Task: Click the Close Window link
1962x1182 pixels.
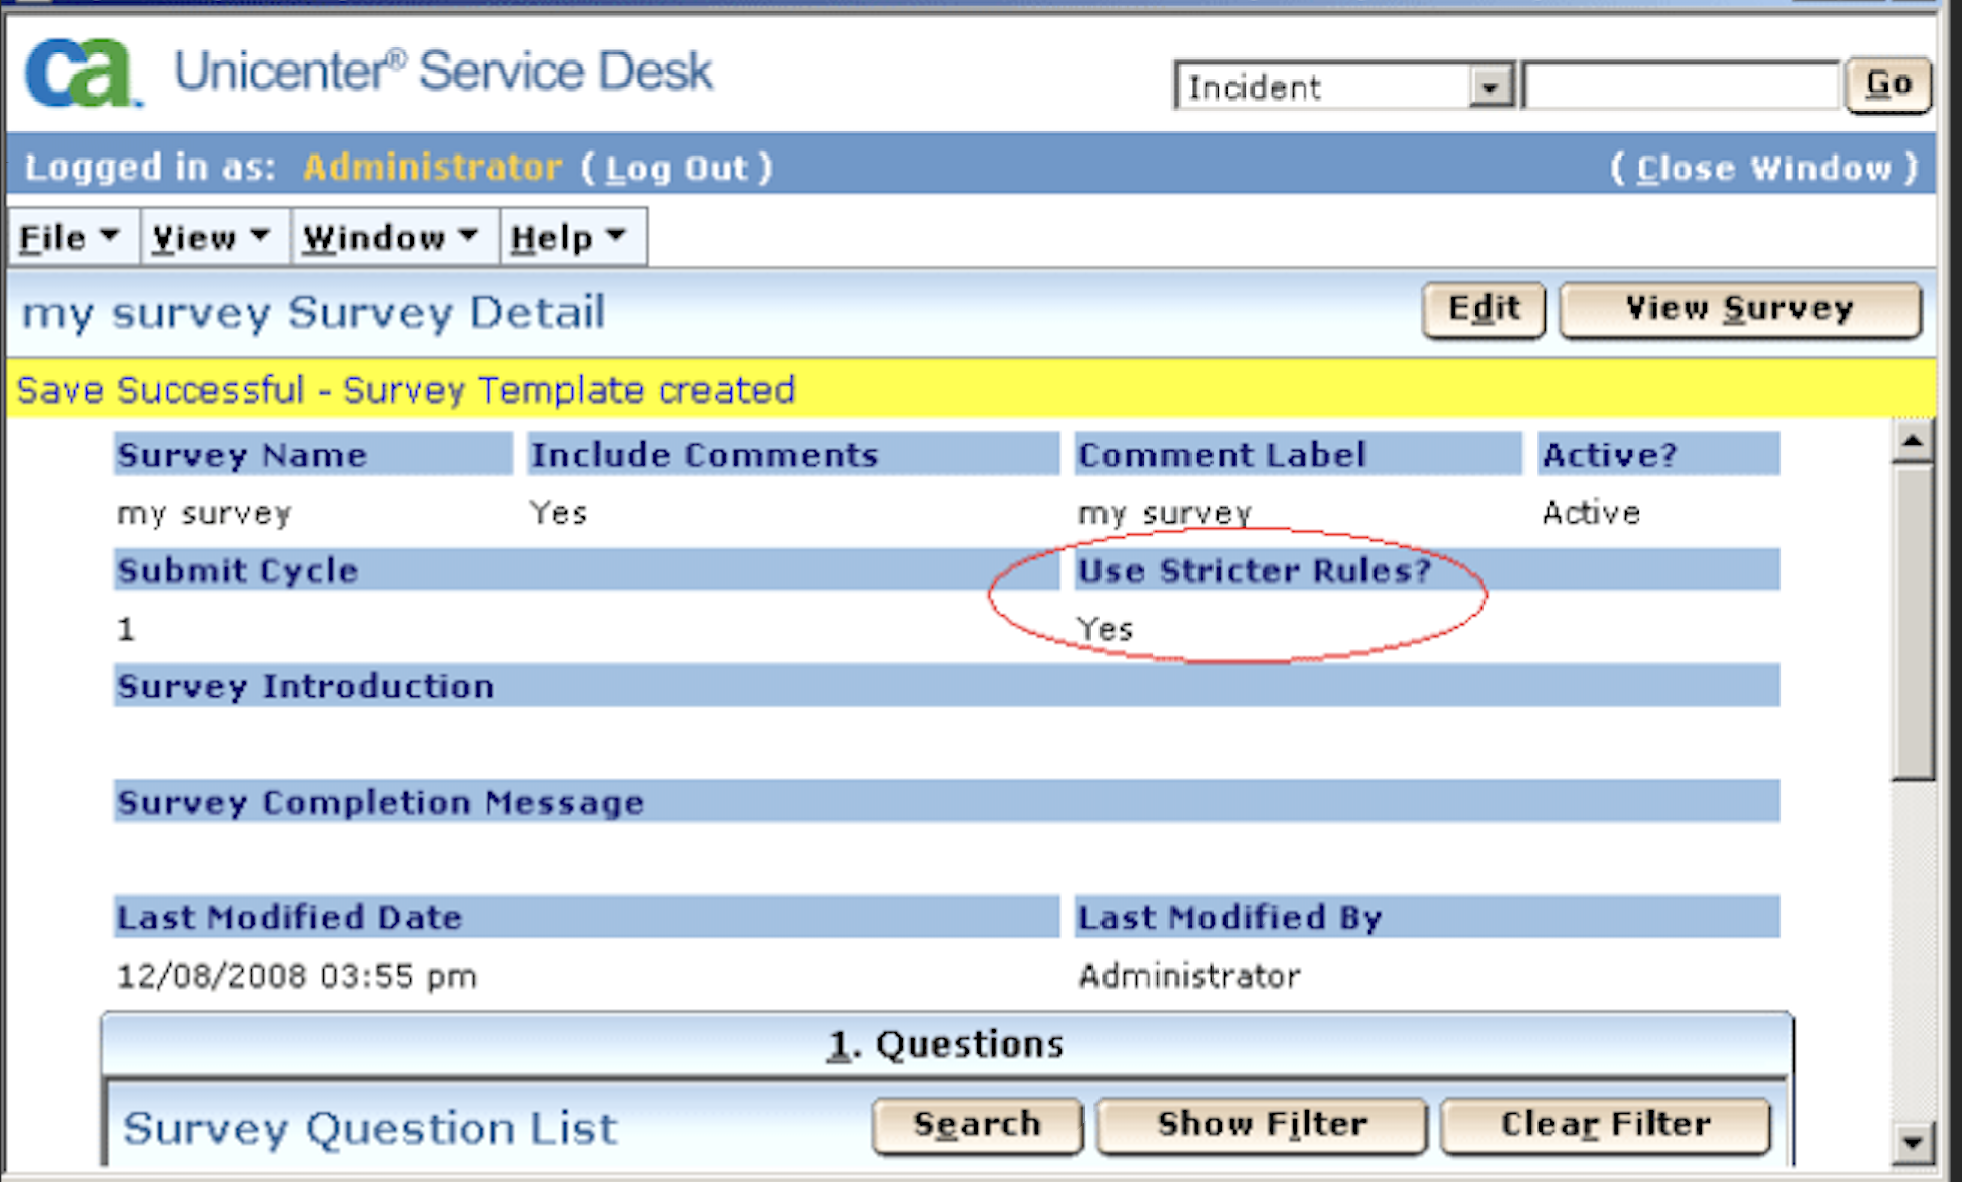Action: [1763, 168]
